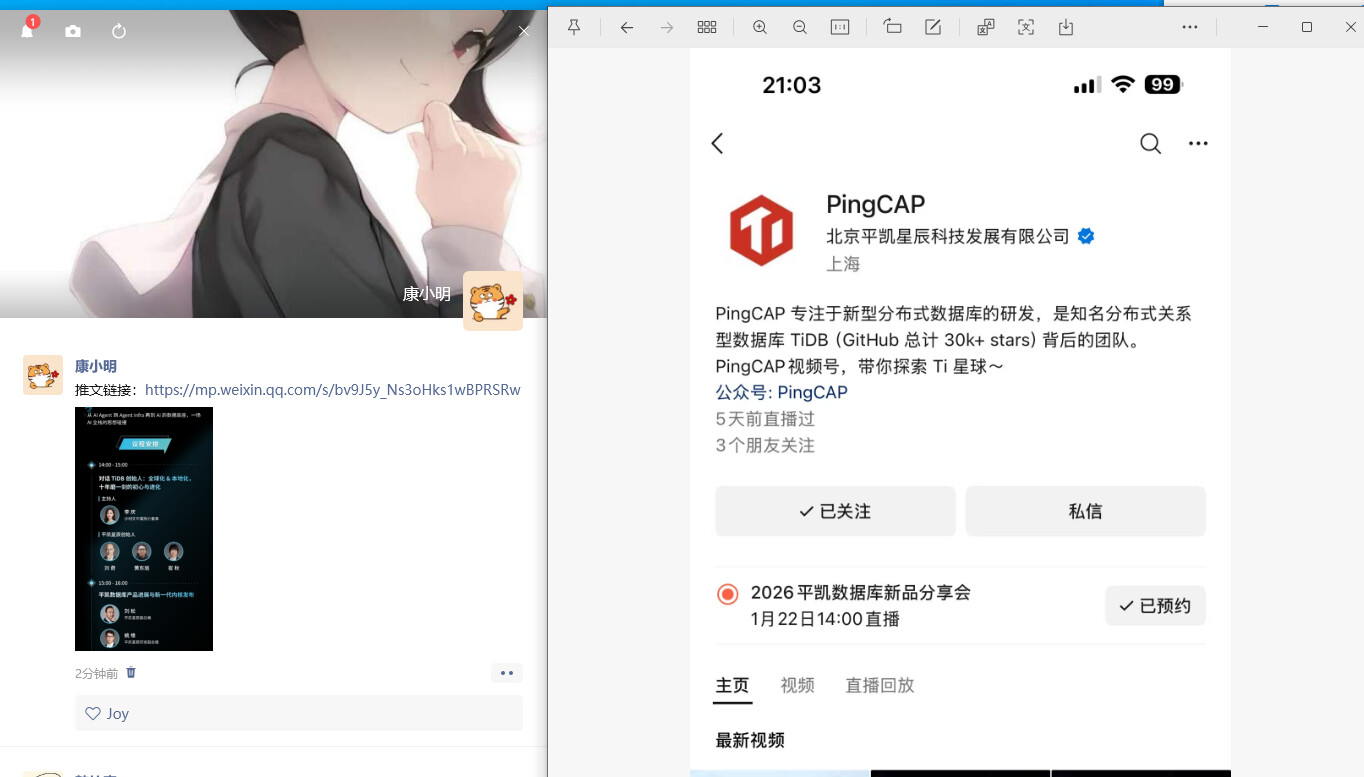Image resolution: width=1364 pixels, height=777 pixels.
Task: Zoom in on the image
Action: [x=760, y=28]
